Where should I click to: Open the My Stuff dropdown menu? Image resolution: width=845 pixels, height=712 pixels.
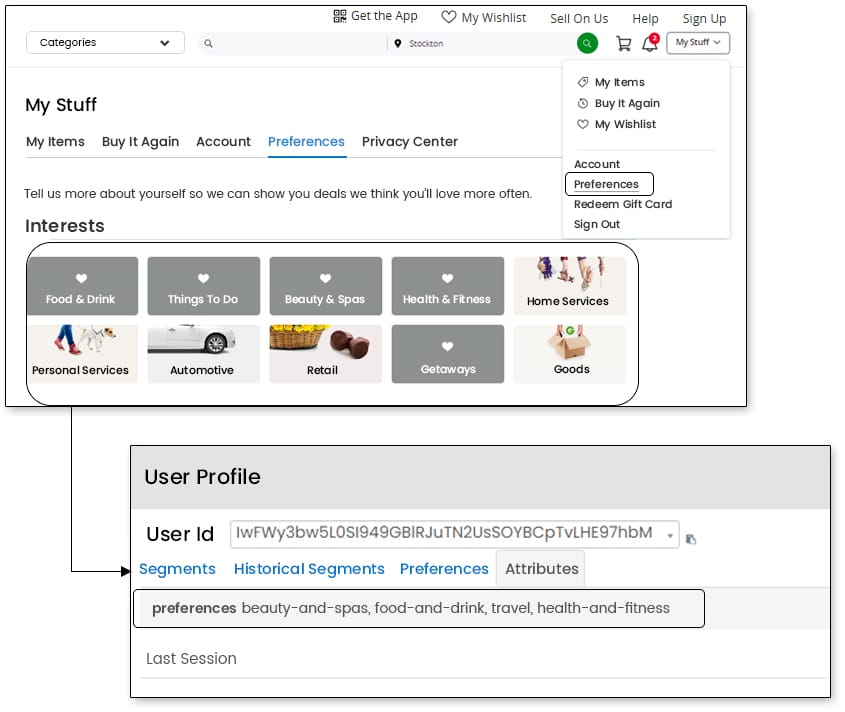pyautogui.click(x=698, y=43)
